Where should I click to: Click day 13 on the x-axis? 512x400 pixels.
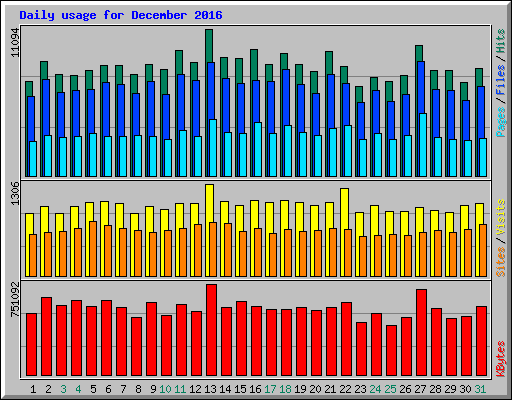[x=210, y=389]
